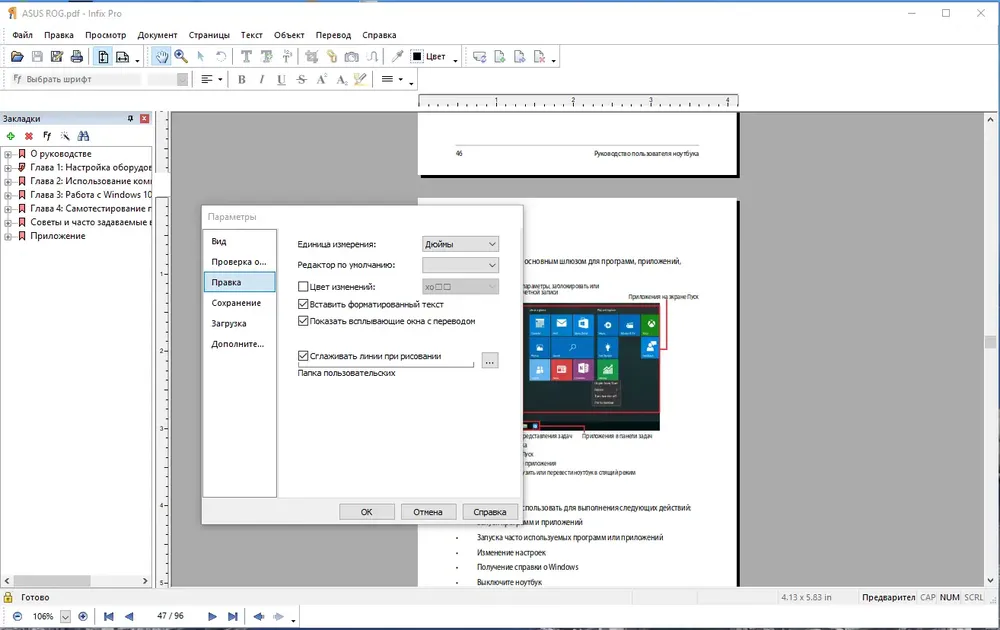Activate the Zoom magnifier tool
This screenshot has width=1000, height=630.
point(181,57)
